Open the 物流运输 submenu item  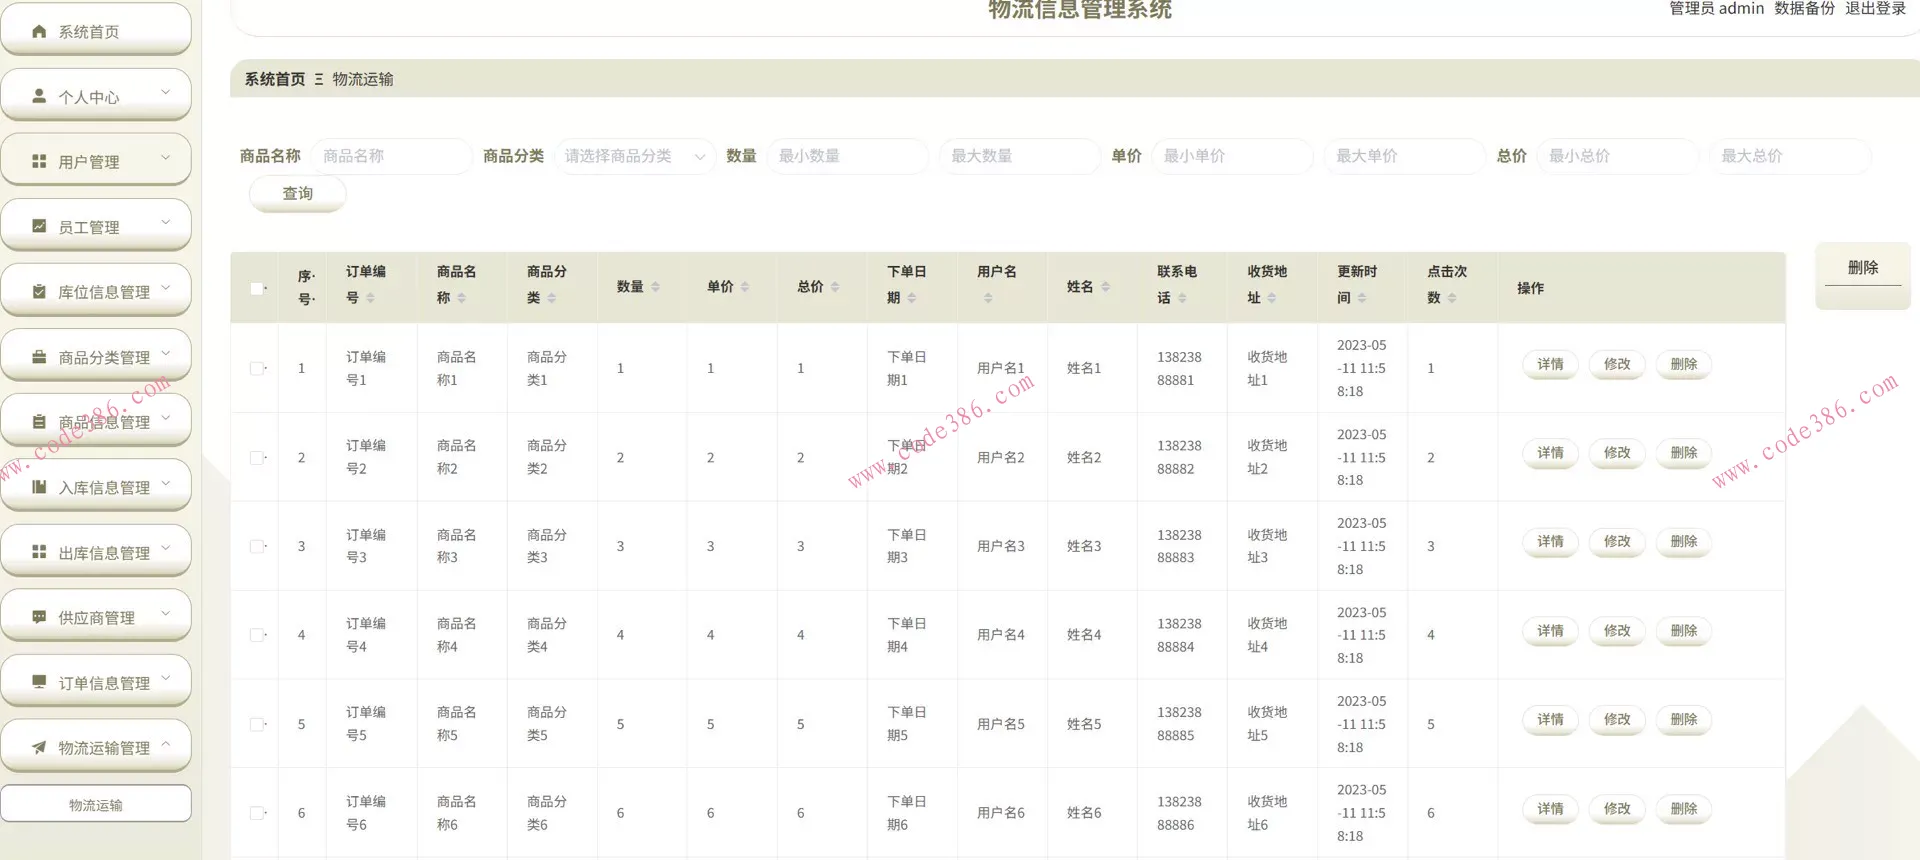coord(96,805)
